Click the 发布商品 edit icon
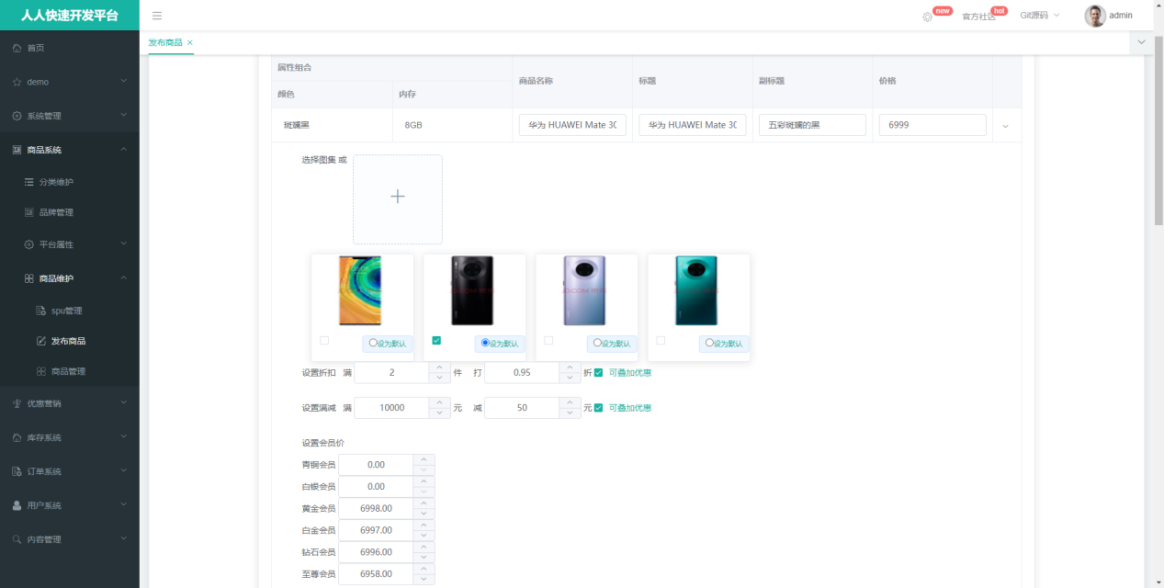This screenshot has height=588, width=1165. click(x=41, y=341)
